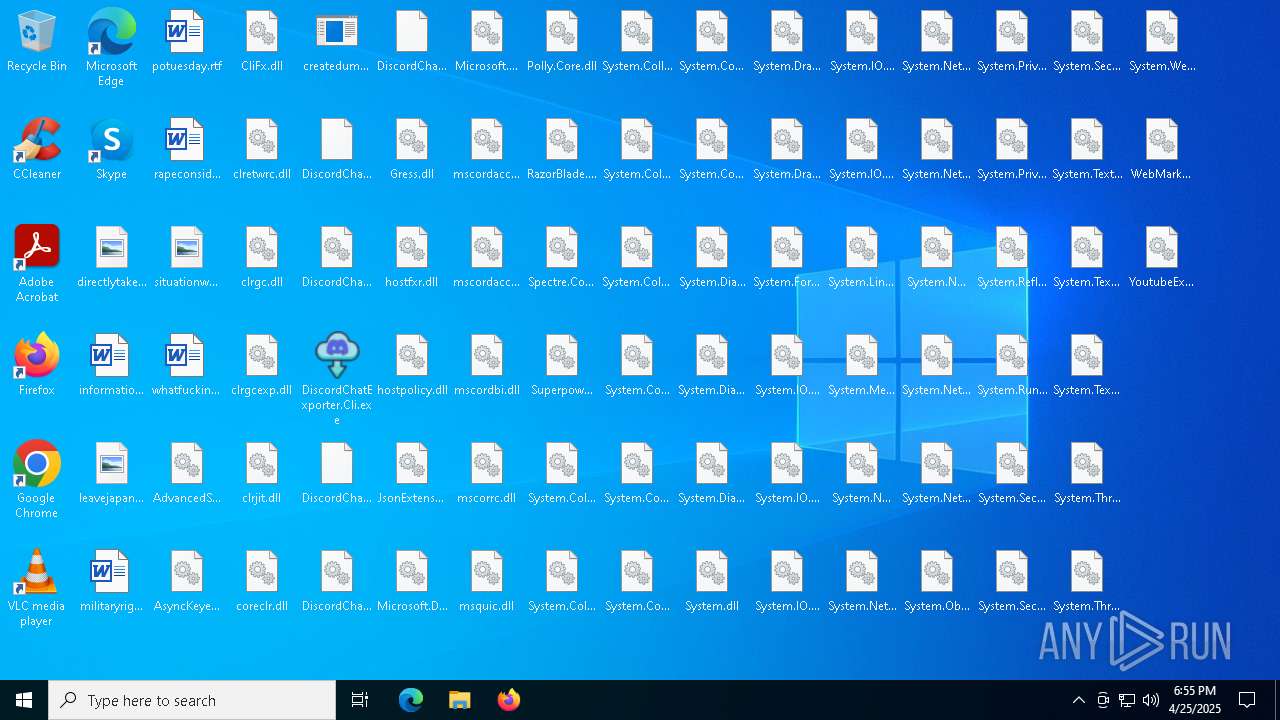This screenshot has width=1280, height=720.
Task: Select the situationw... image file
Action: (x=187, y=258)
